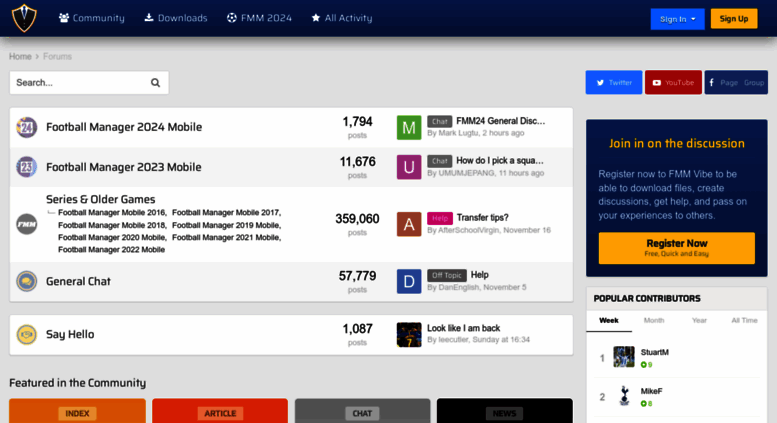Click the pink Help tag
The width and height of the screenshot is (777, 423).
coord(440,218)
